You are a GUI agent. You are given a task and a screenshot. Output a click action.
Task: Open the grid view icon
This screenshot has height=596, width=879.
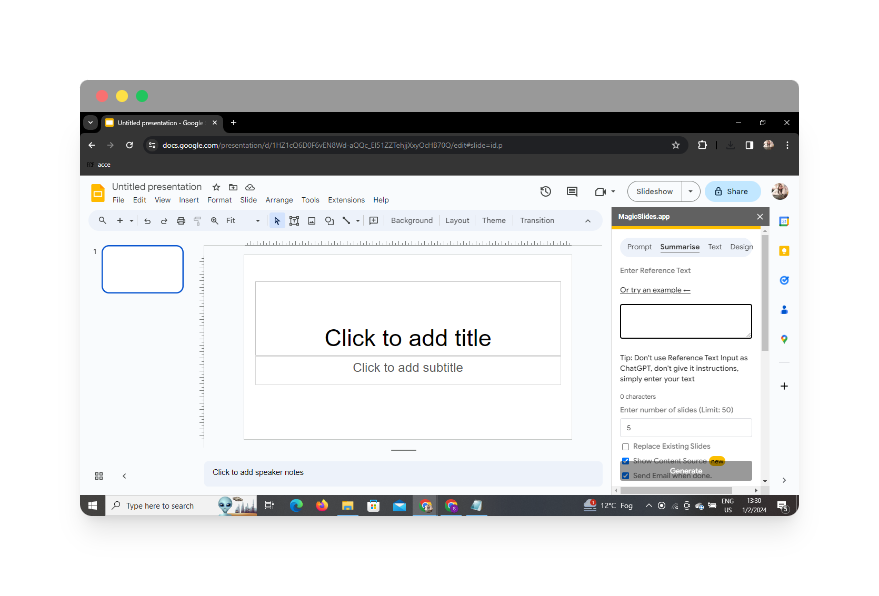99,476
